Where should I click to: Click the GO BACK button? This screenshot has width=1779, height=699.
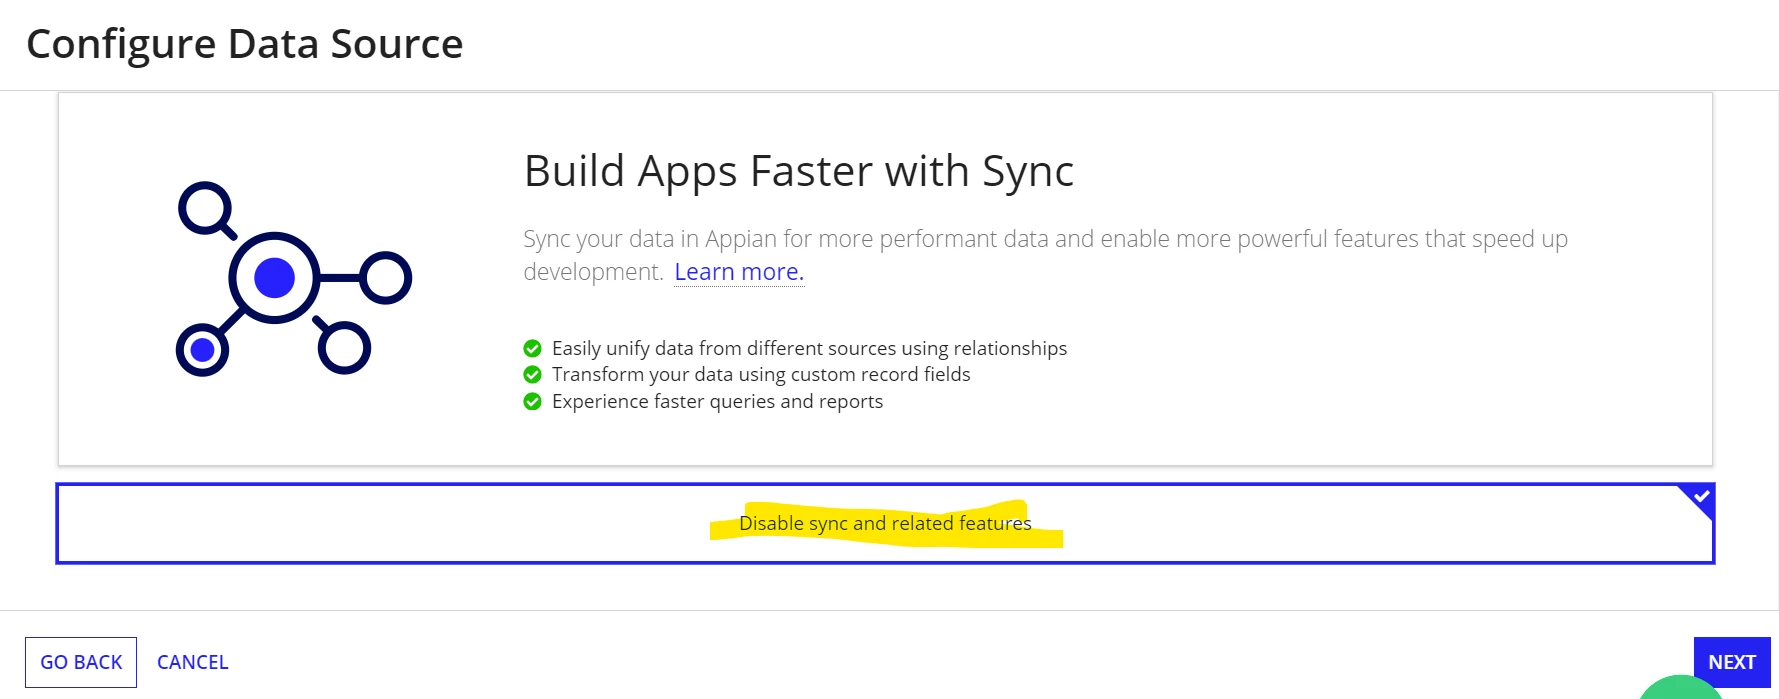click(x=81, y=662)
